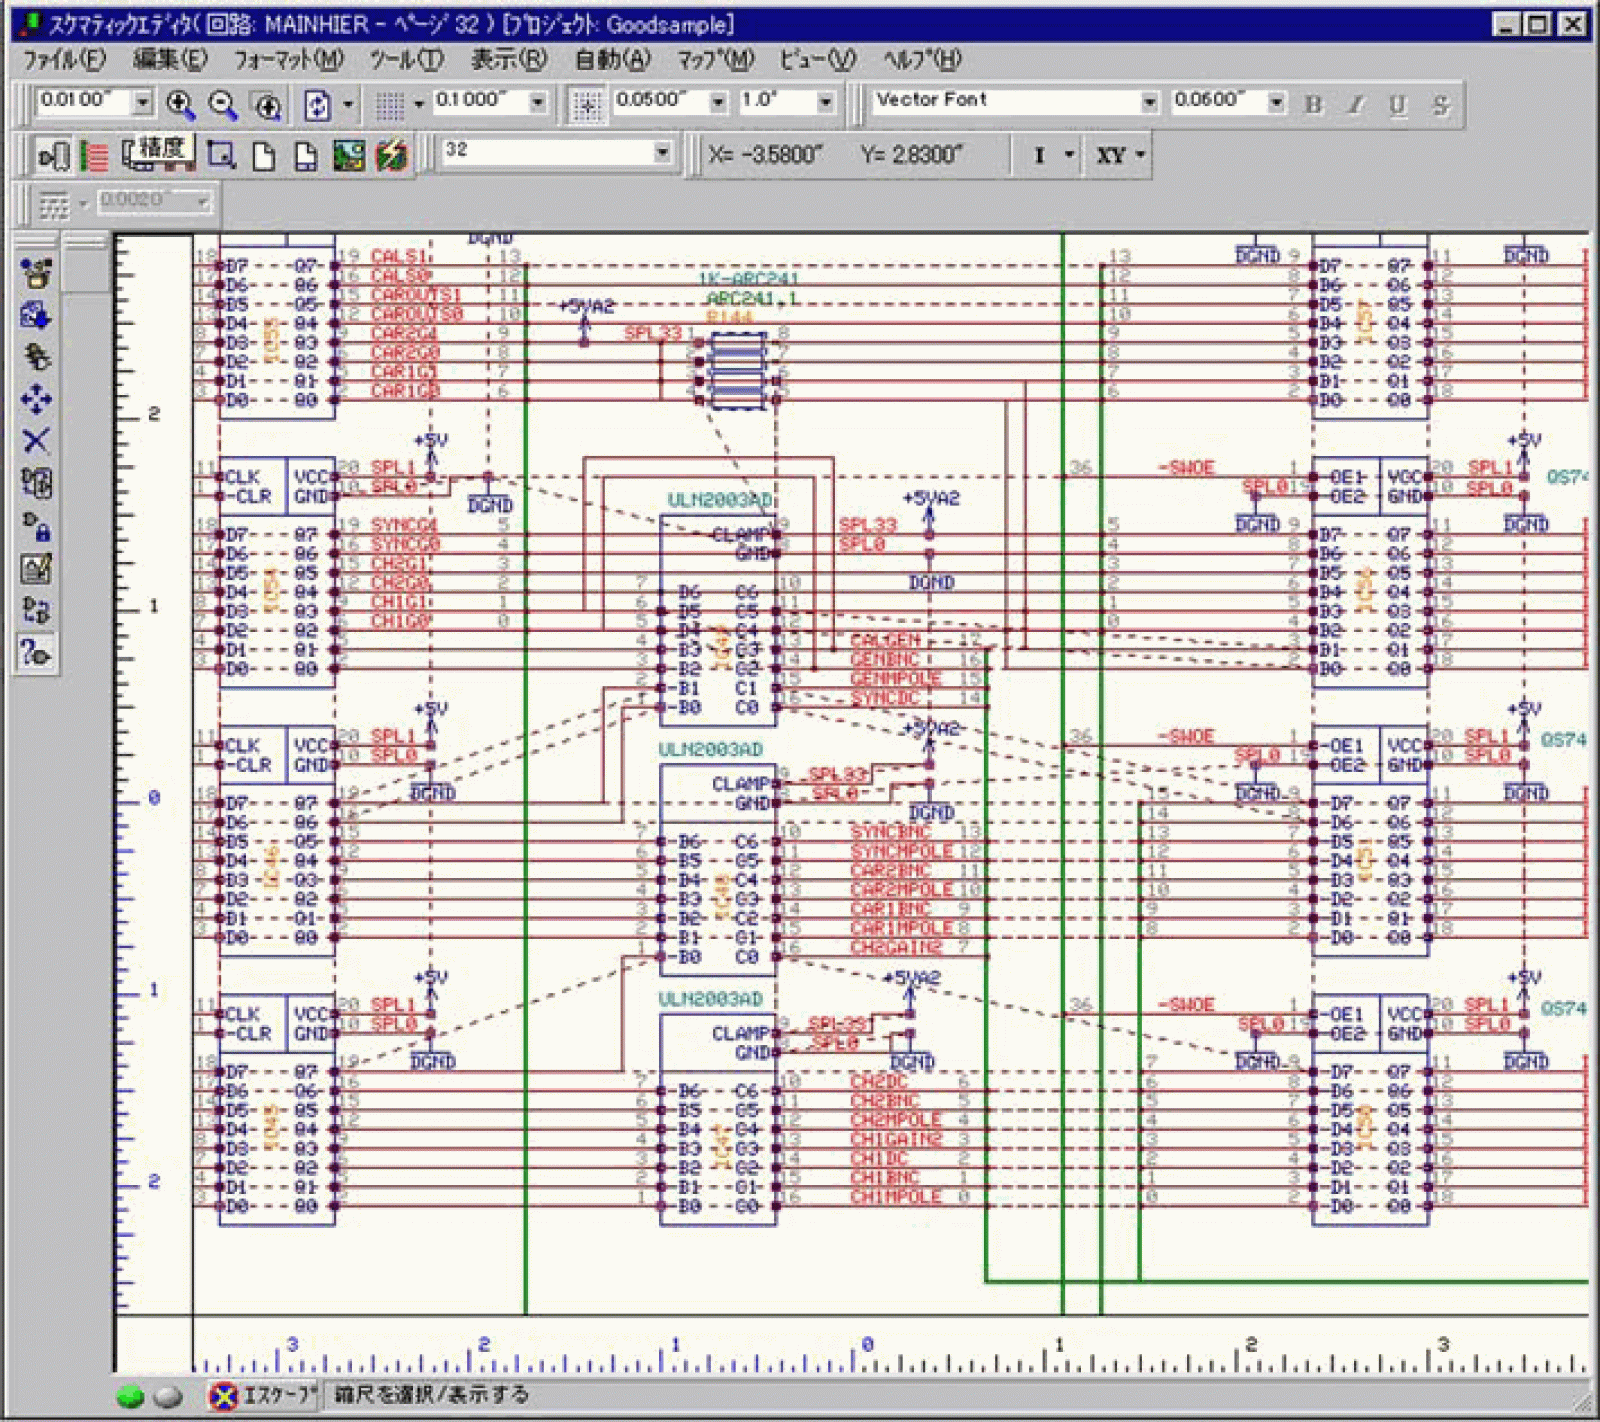Viewport: 1600px width, 1422px height.
Task: Toggle Bold text formatting
Action: 1313,104
